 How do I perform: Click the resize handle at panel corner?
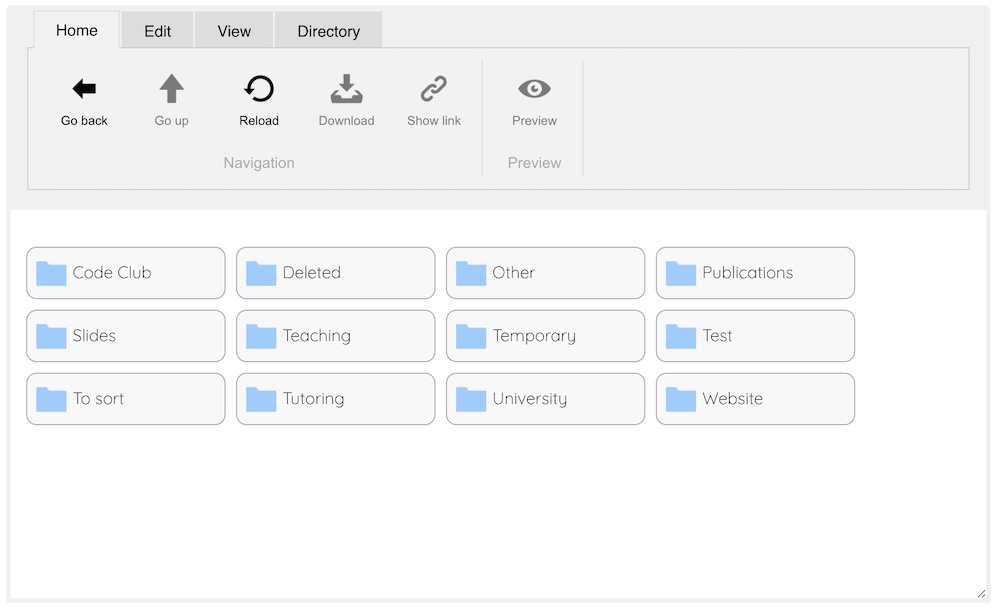[981, 594]
